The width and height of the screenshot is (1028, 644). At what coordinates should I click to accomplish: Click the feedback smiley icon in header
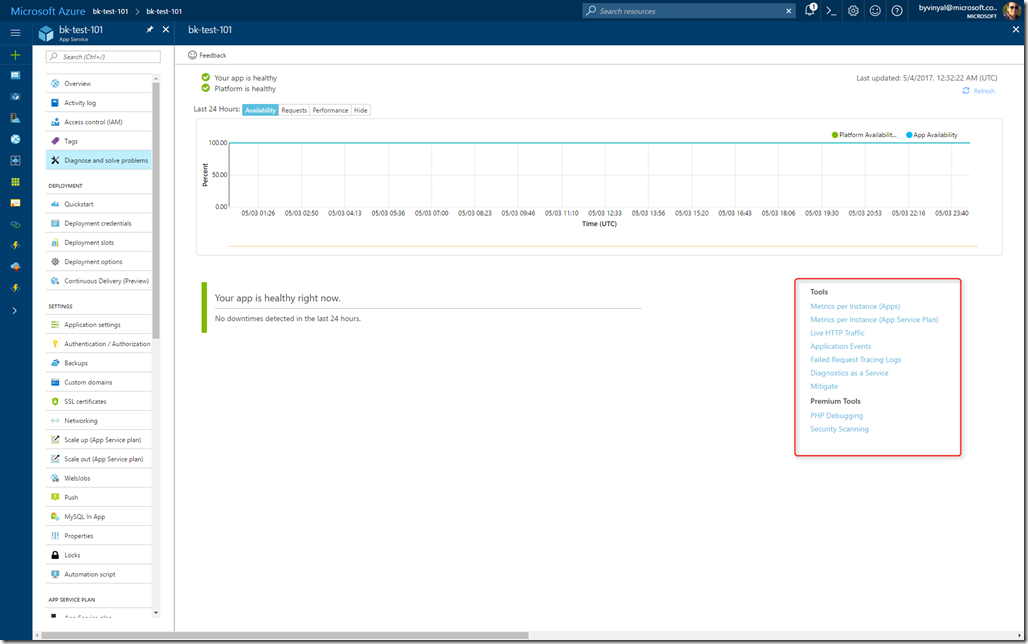tap(875, 10)
